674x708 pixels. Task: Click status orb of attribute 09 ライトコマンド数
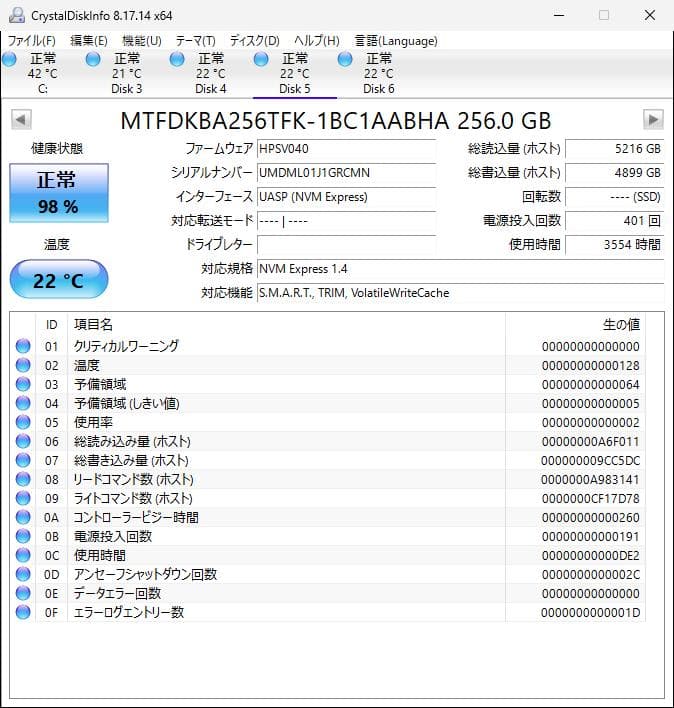click(23, 498)
